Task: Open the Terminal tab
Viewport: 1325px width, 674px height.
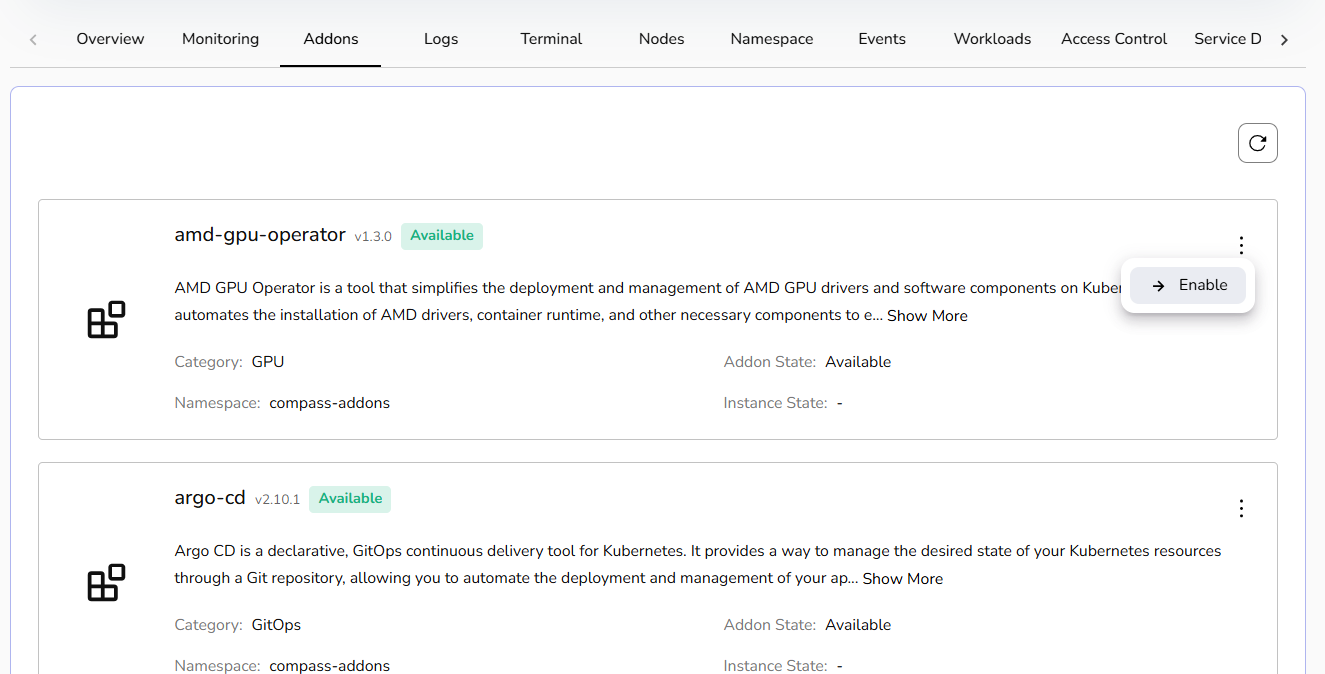Action: pyautogui.click(x=551, y=39)
